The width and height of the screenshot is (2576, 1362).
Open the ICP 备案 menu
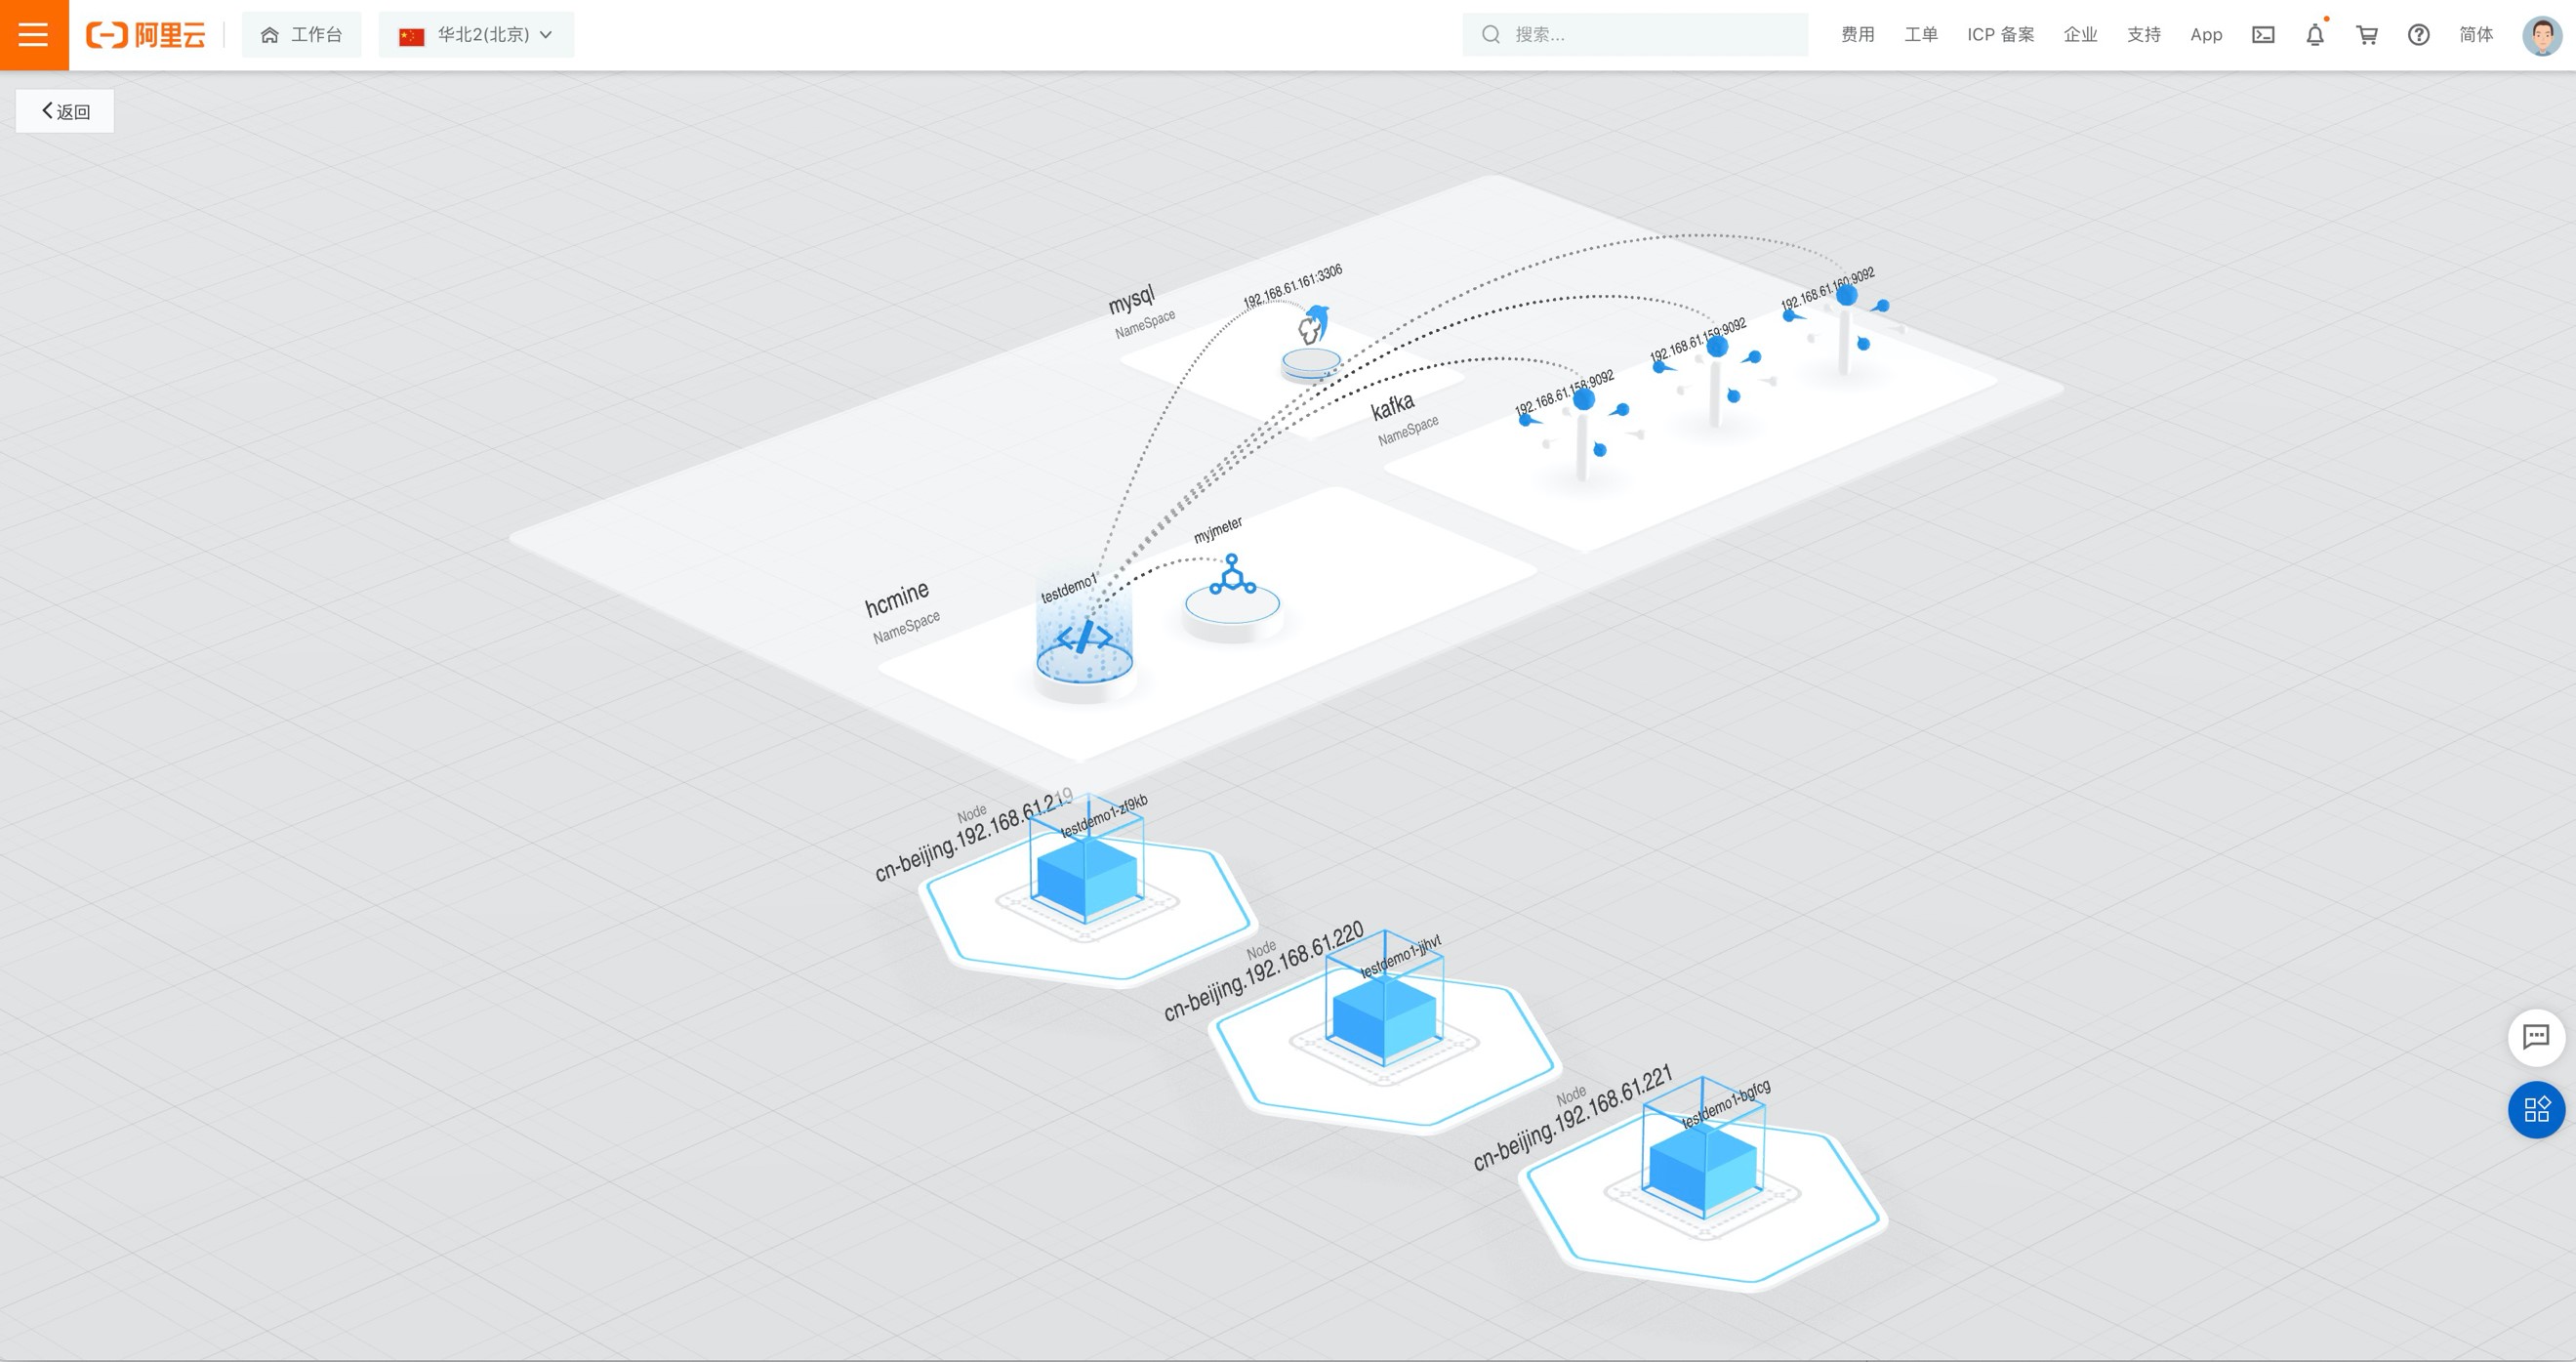pyautogui.click(x=2000, y=35)
